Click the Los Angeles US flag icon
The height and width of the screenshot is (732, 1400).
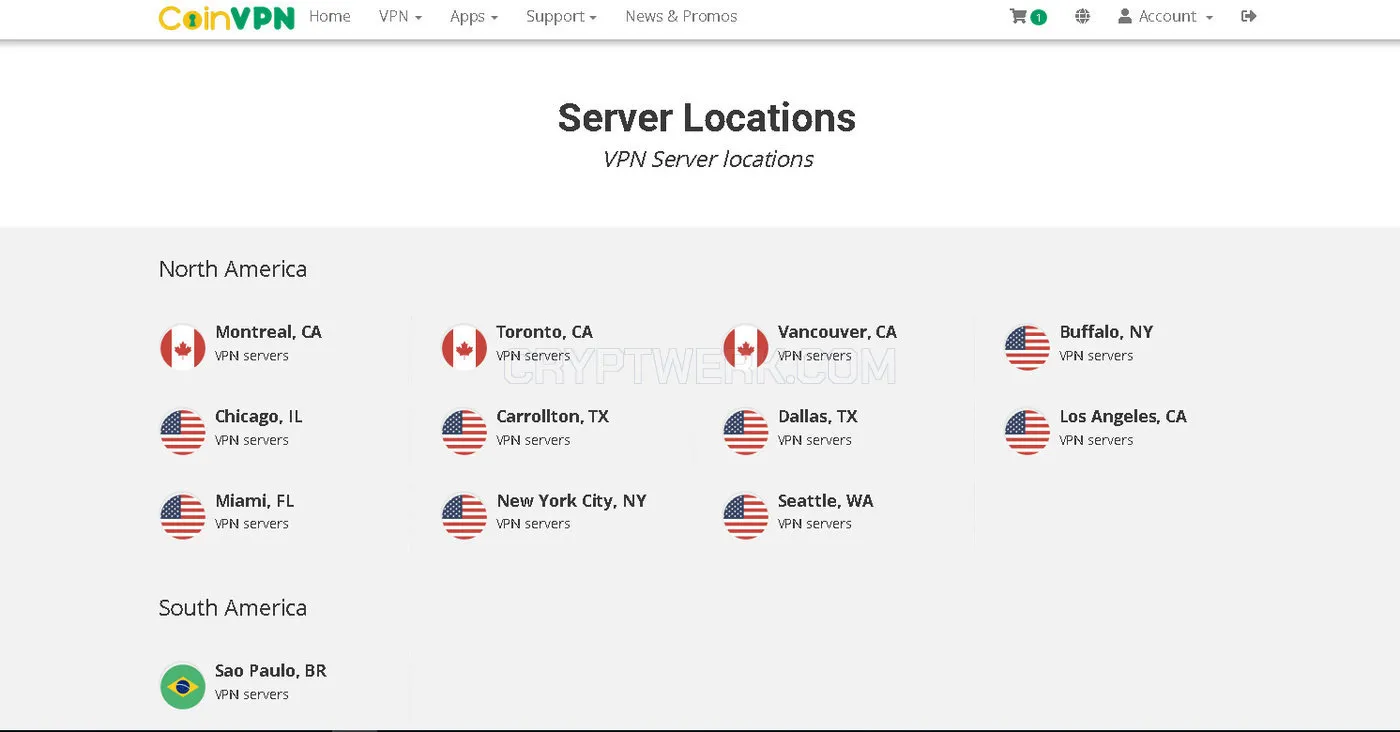coord(1027,432)
